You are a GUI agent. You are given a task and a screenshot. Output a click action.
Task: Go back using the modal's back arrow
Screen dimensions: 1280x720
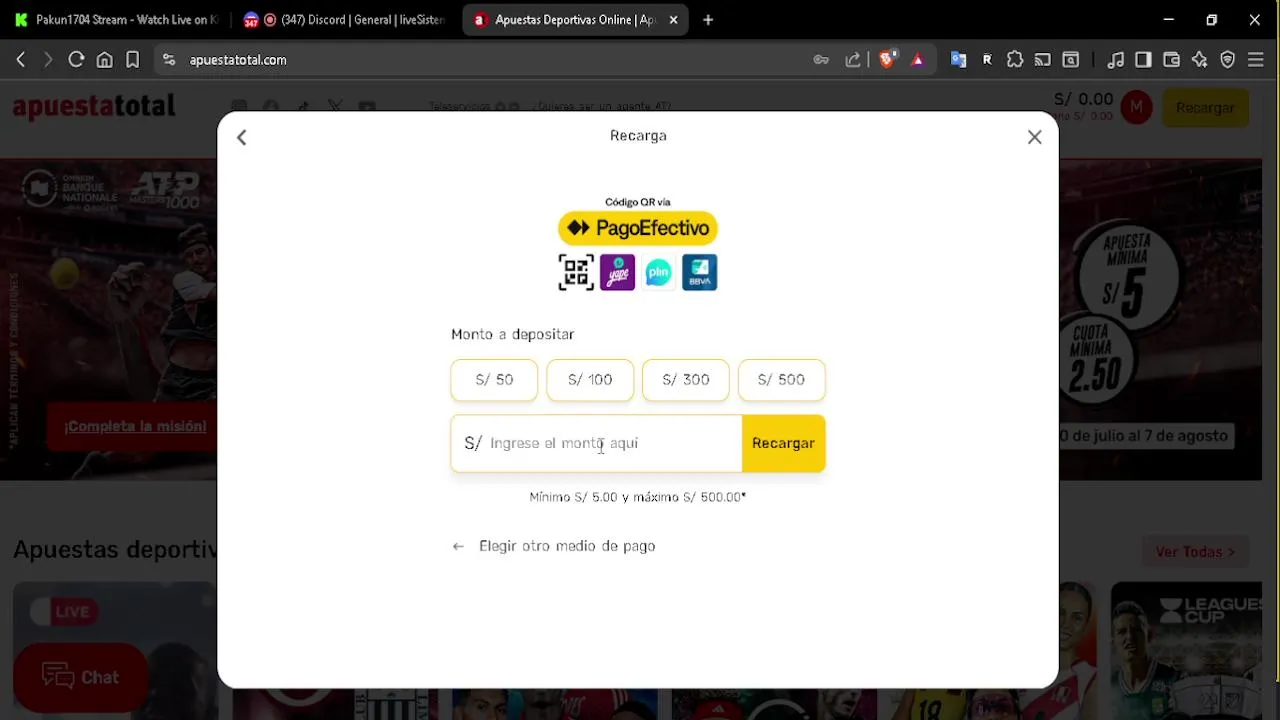point(241,137)
